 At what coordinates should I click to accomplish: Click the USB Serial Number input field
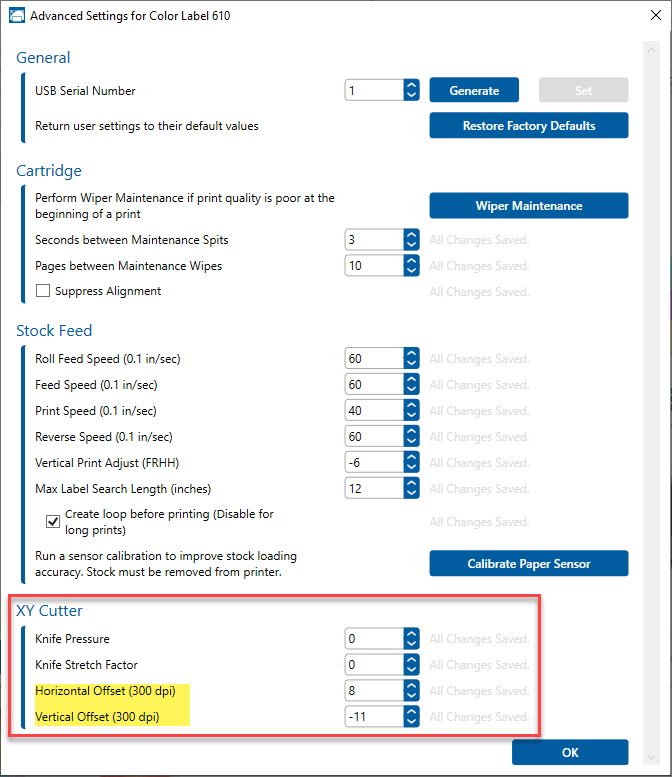(x=375, y=90)
